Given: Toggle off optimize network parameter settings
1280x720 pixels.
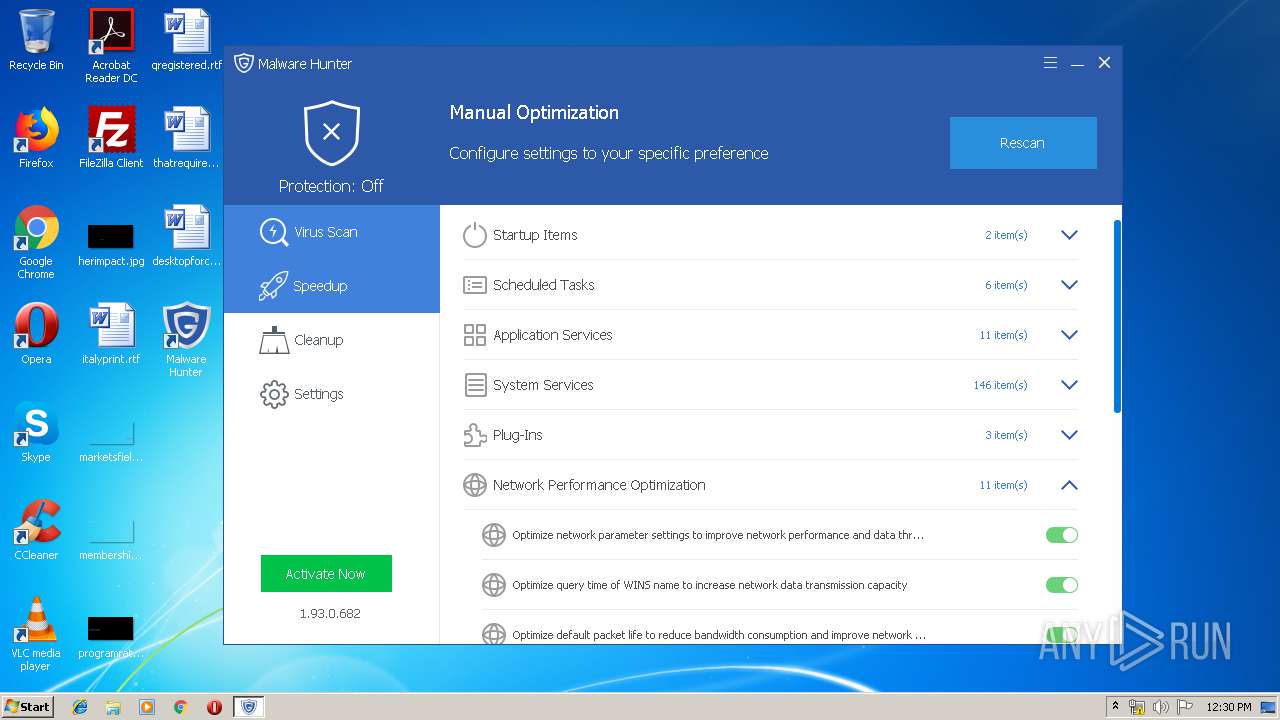Looking at the screenshot, I should click(x=1062, y=535).
